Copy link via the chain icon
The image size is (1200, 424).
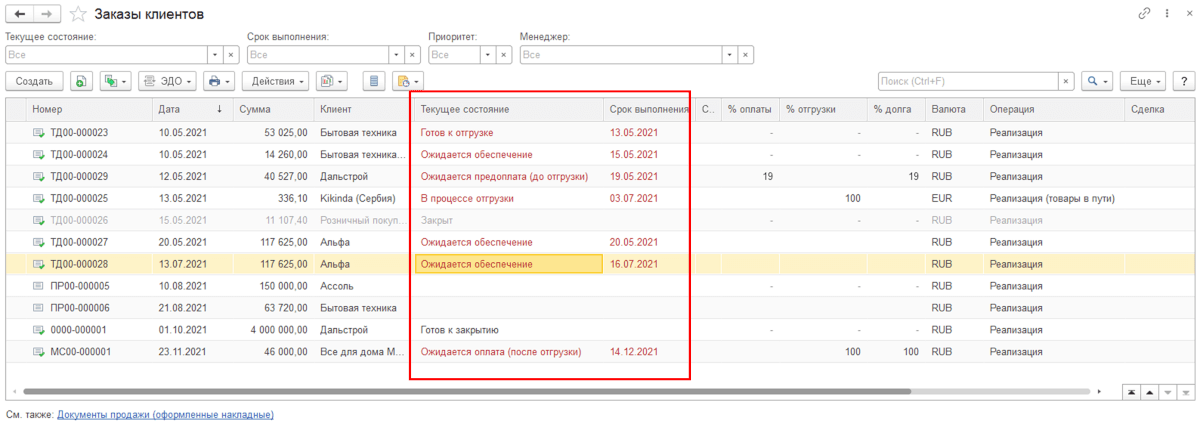1144,14
